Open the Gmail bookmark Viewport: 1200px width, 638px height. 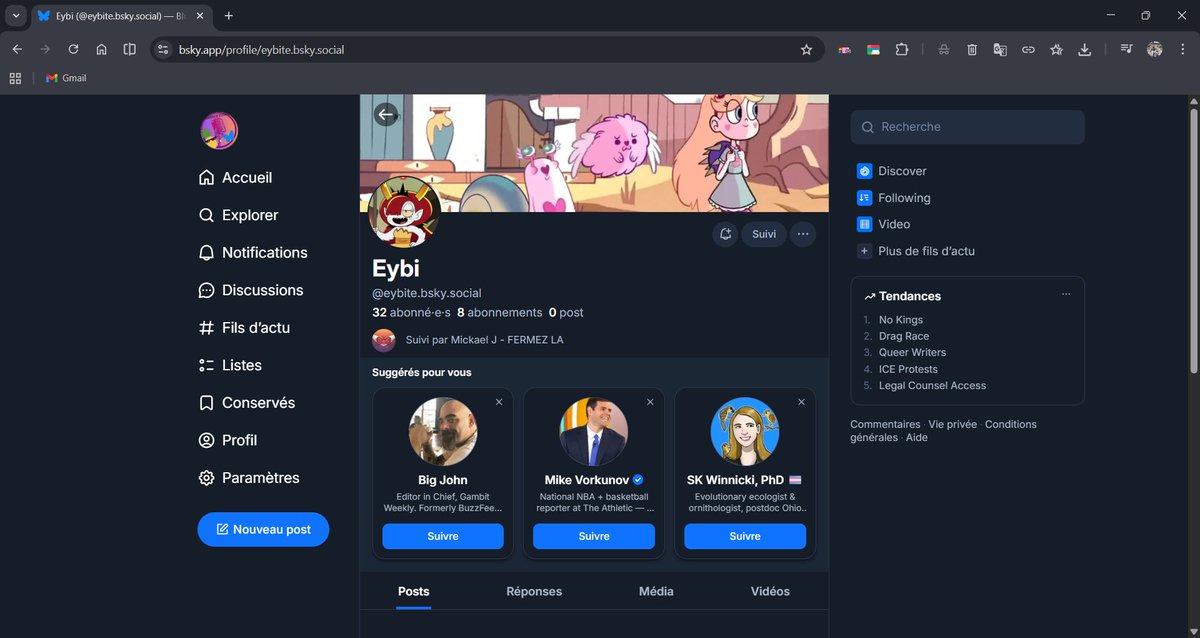pos(66,78)
